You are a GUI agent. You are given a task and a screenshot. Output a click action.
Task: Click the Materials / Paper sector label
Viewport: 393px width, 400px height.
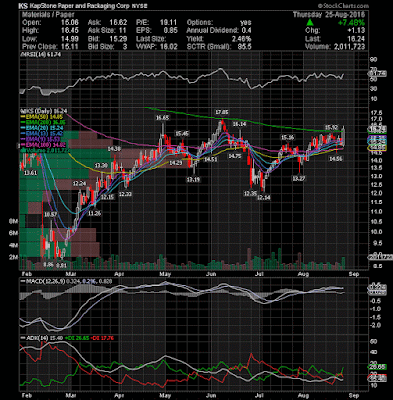coord(48,15)
